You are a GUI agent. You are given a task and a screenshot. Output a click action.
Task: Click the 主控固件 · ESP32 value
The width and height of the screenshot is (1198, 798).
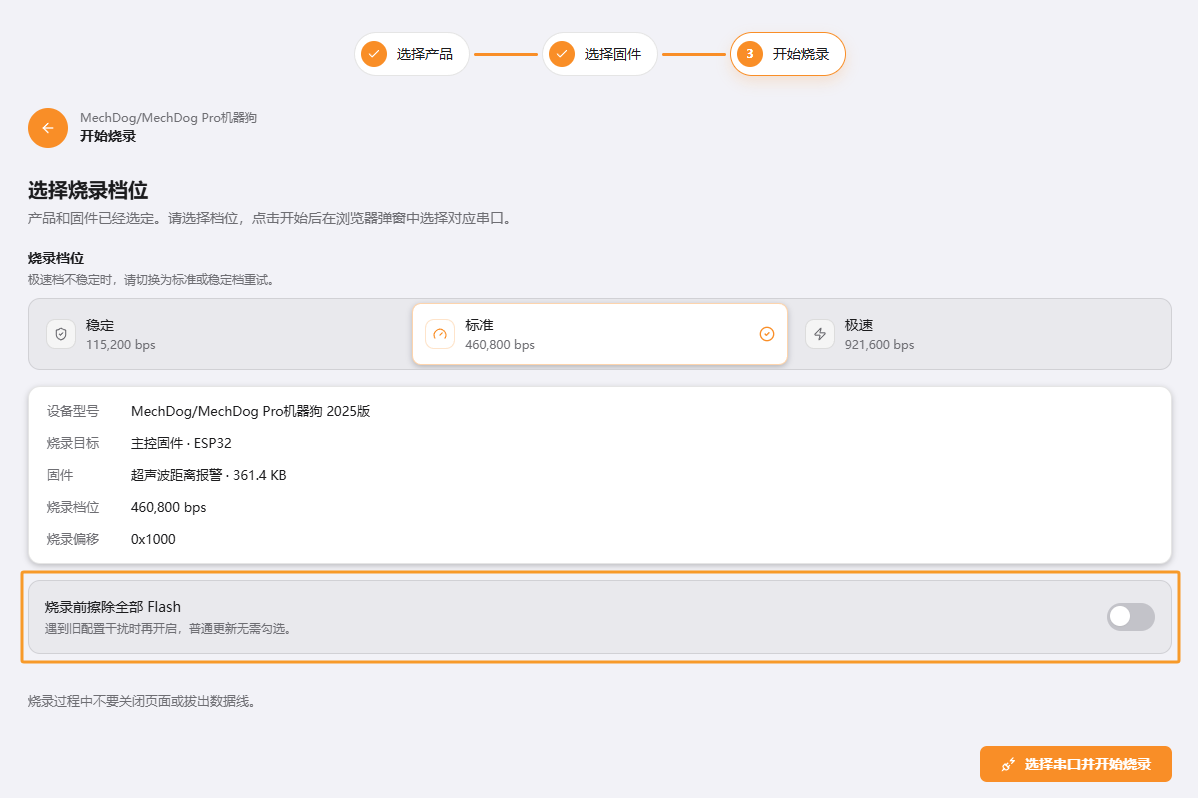tap(181, 443)
